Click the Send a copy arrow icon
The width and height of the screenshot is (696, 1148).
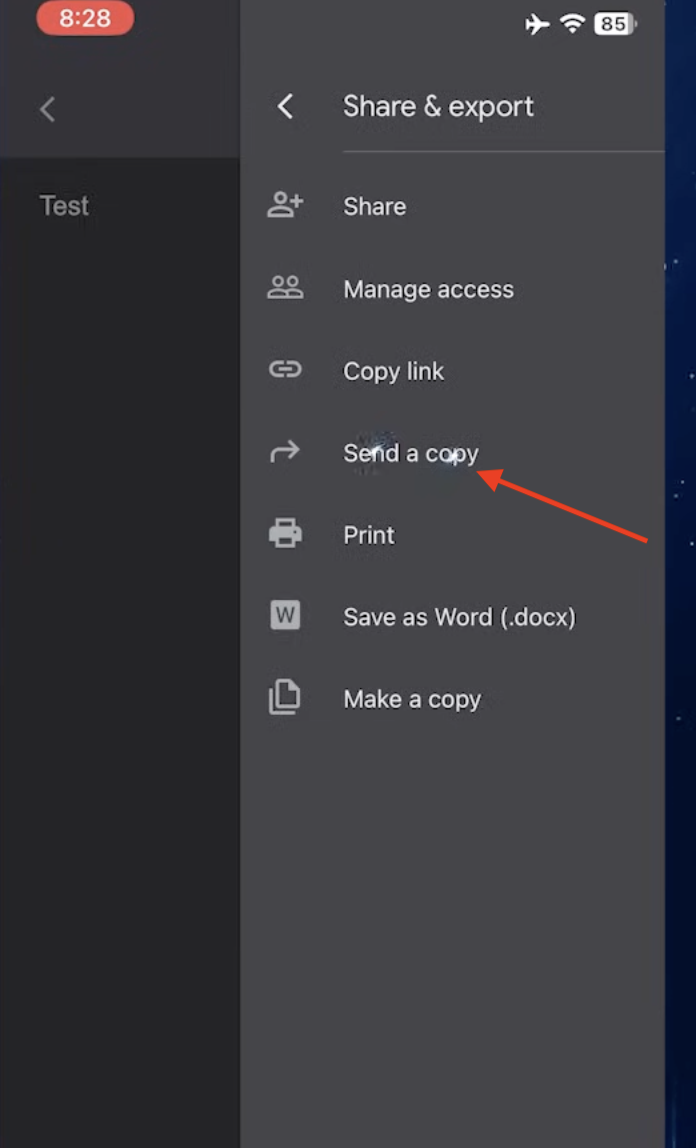286,452
